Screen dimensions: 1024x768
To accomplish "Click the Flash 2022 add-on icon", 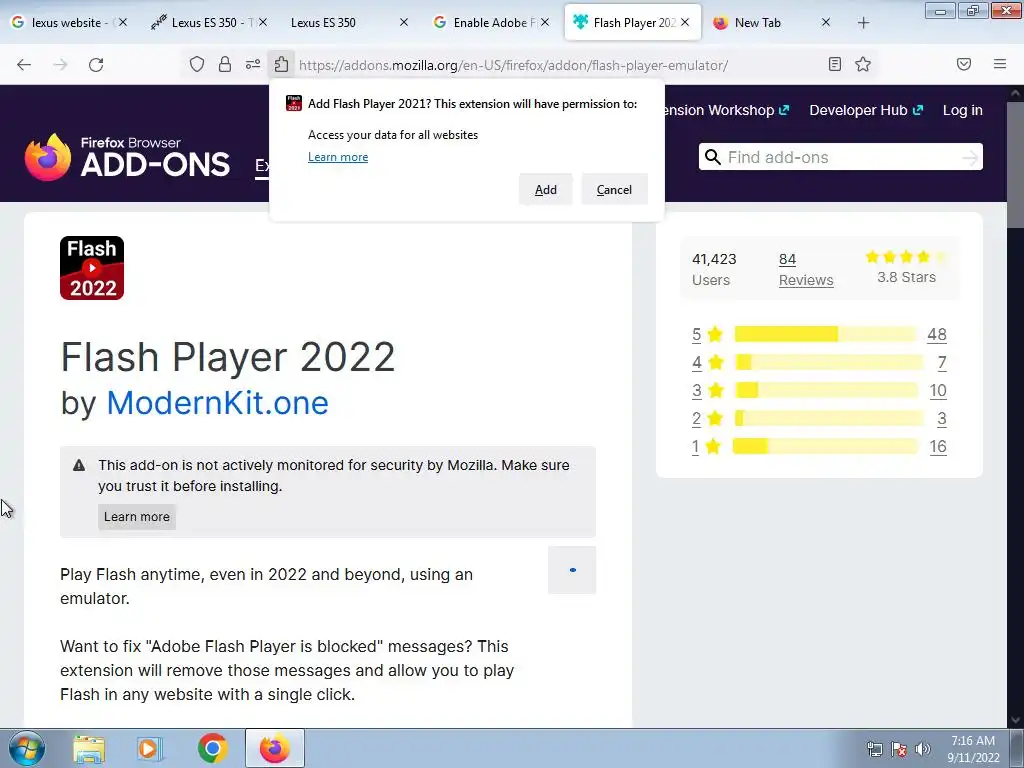I will (92, 268).
